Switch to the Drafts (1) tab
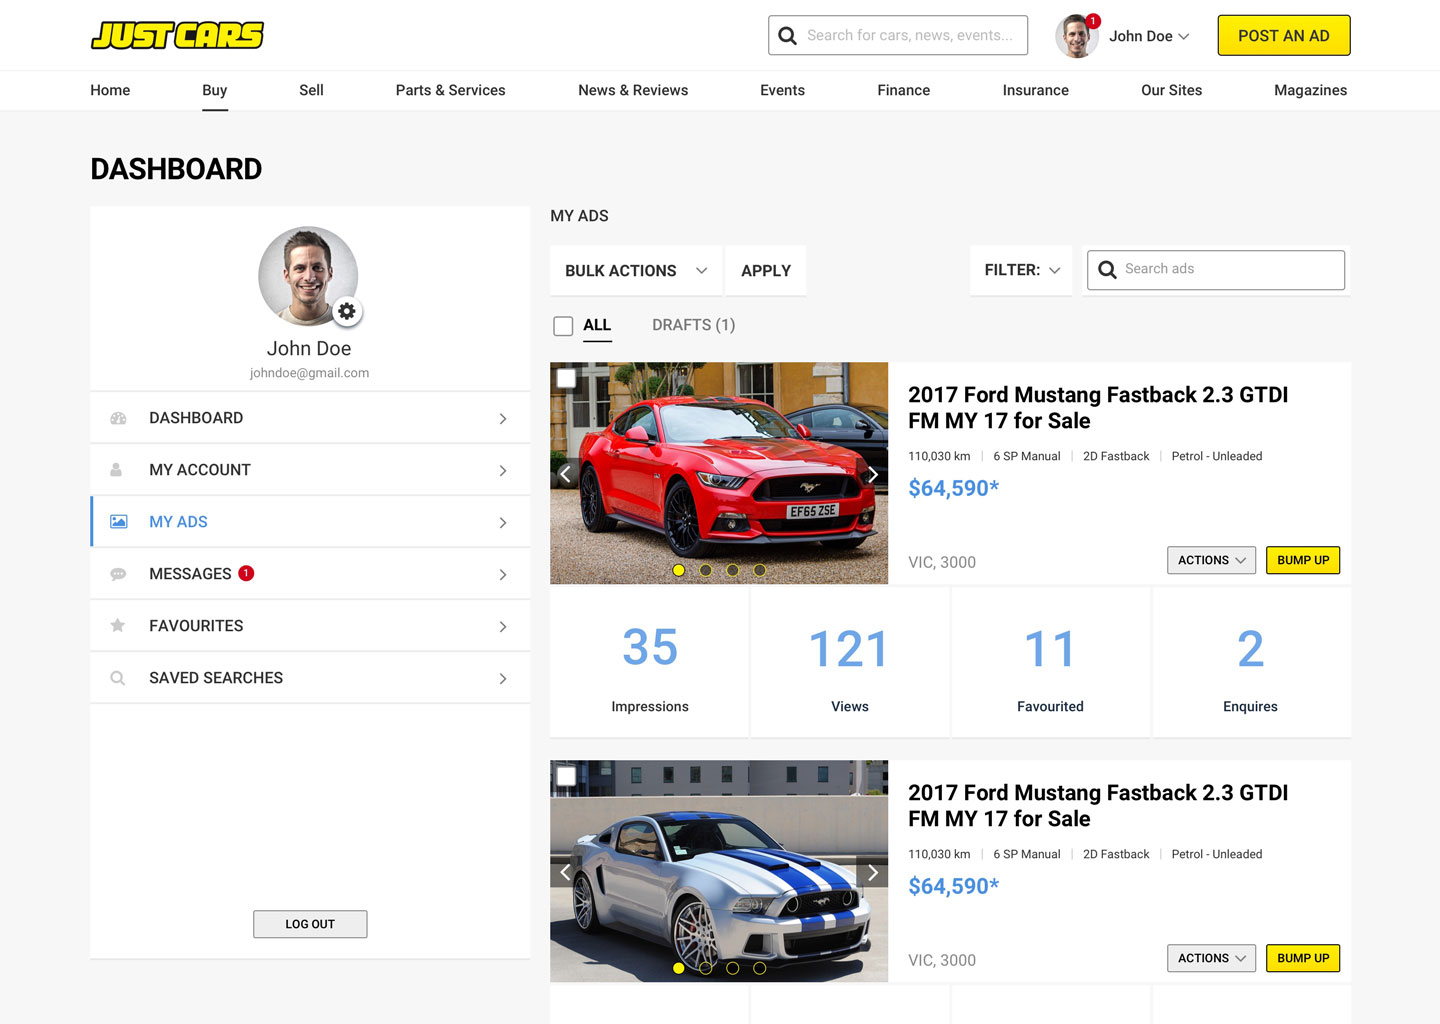The height and width of the screenshot is (1024, 1440). click(693, 325)
